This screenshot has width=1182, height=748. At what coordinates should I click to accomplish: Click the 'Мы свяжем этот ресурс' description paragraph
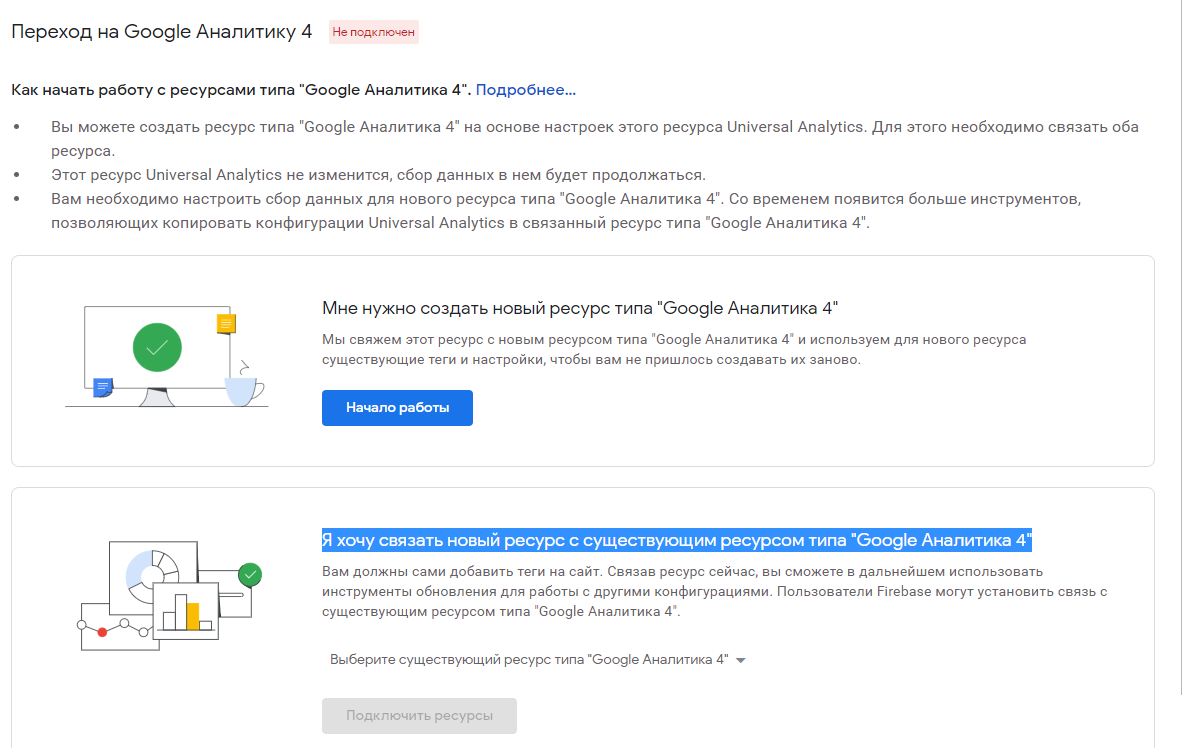(673, 349)
